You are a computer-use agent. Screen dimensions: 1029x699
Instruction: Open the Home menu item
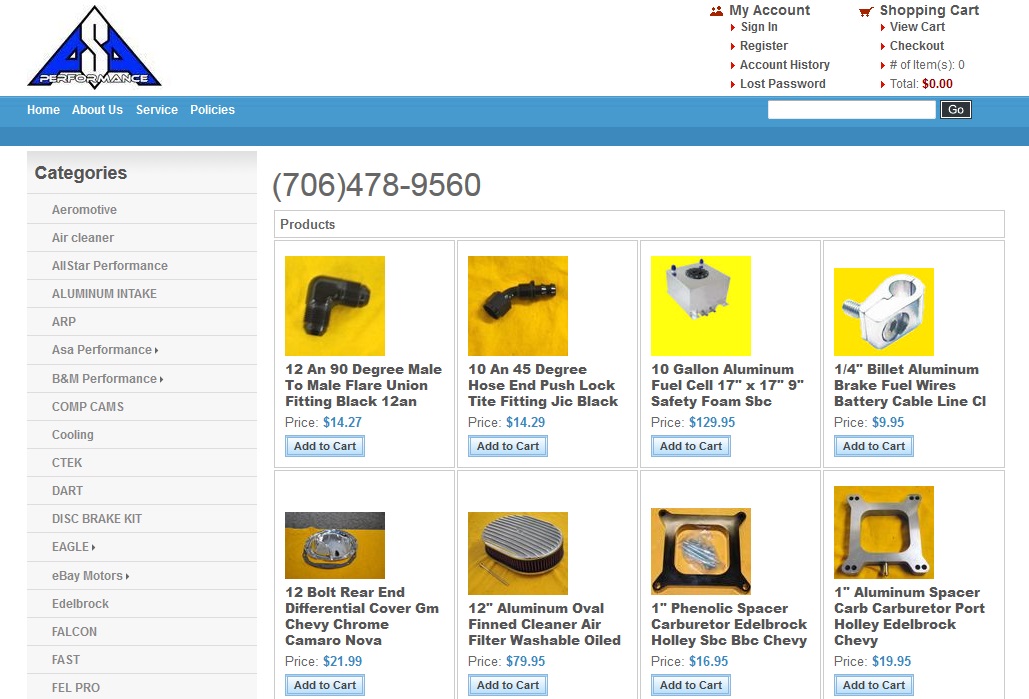(43, 110)
